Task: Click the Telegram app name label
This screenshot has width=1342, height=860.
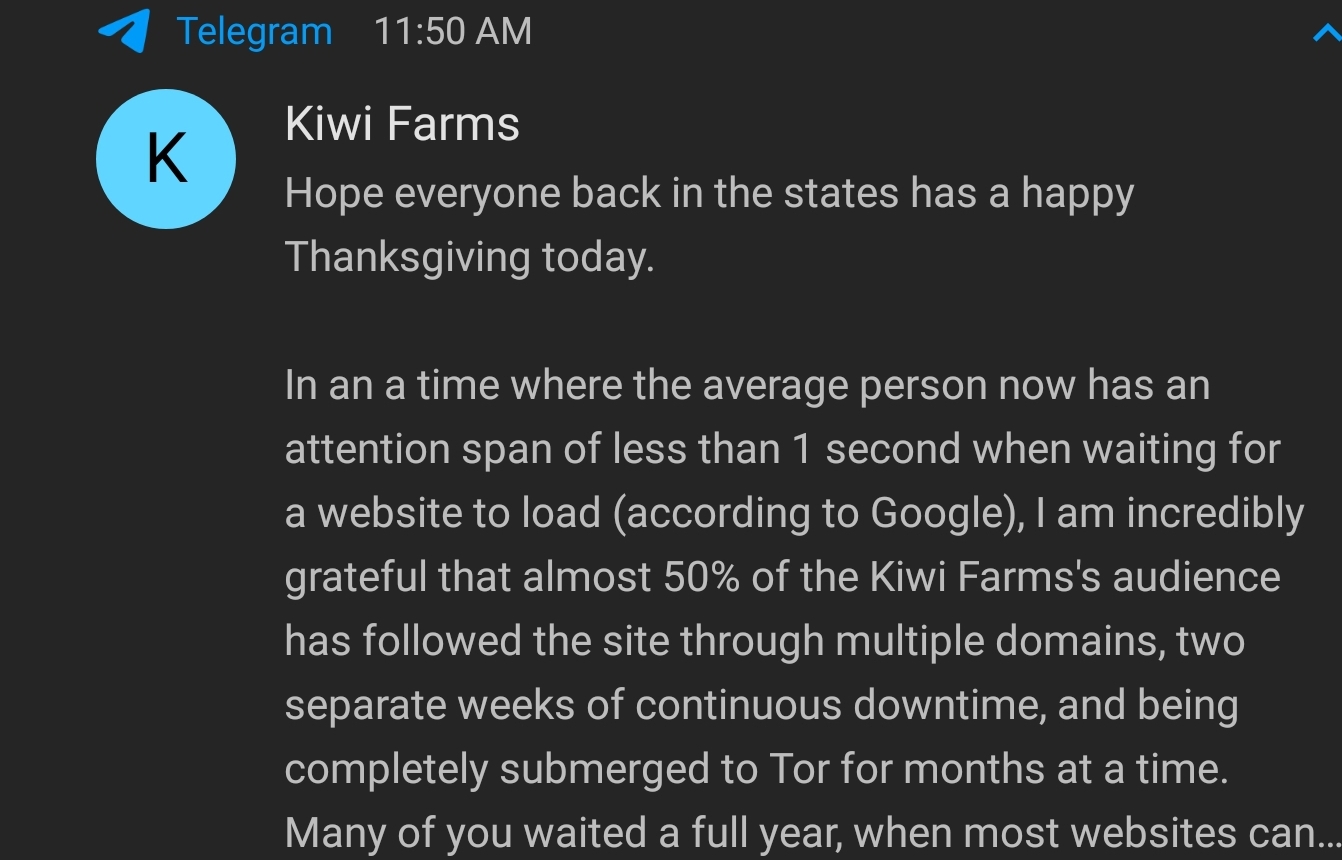Action: (x=254, y=31)
